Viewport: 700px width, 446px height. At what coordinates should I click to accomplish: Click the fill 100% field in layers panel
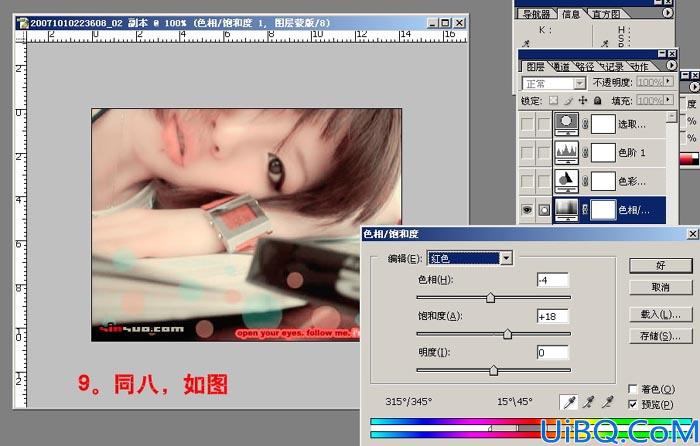[x=650, y=100]
